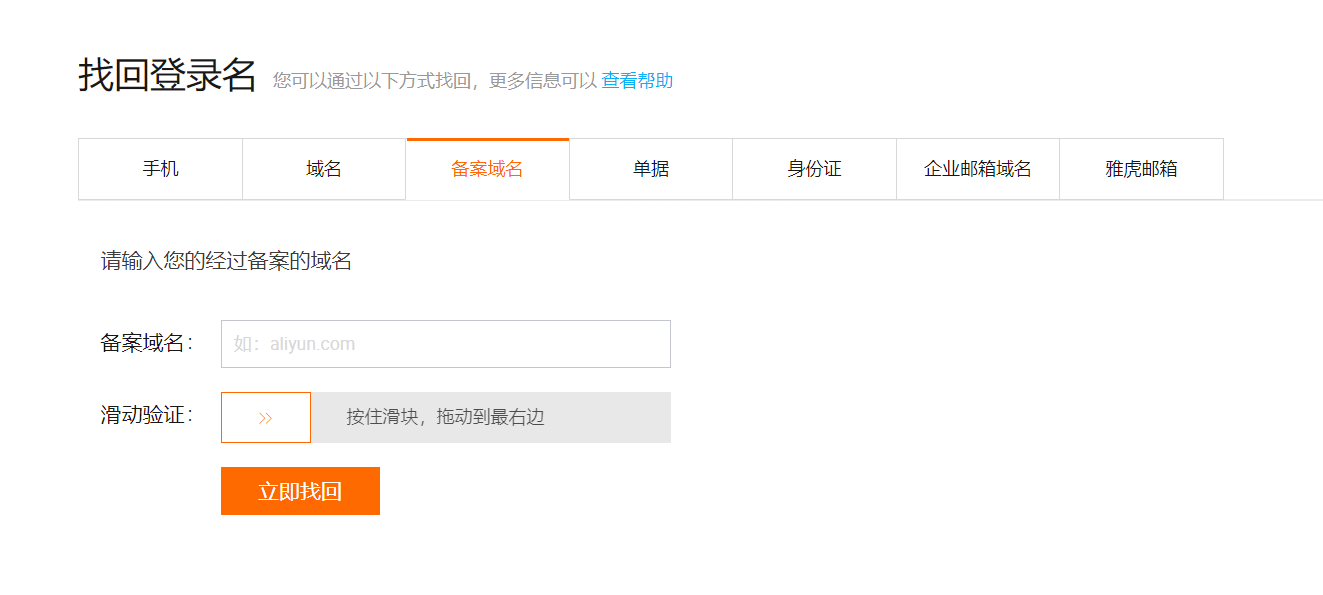
Task: Switch to the 手机 tab
Action: pyautogui.click(x=160, y=169)
